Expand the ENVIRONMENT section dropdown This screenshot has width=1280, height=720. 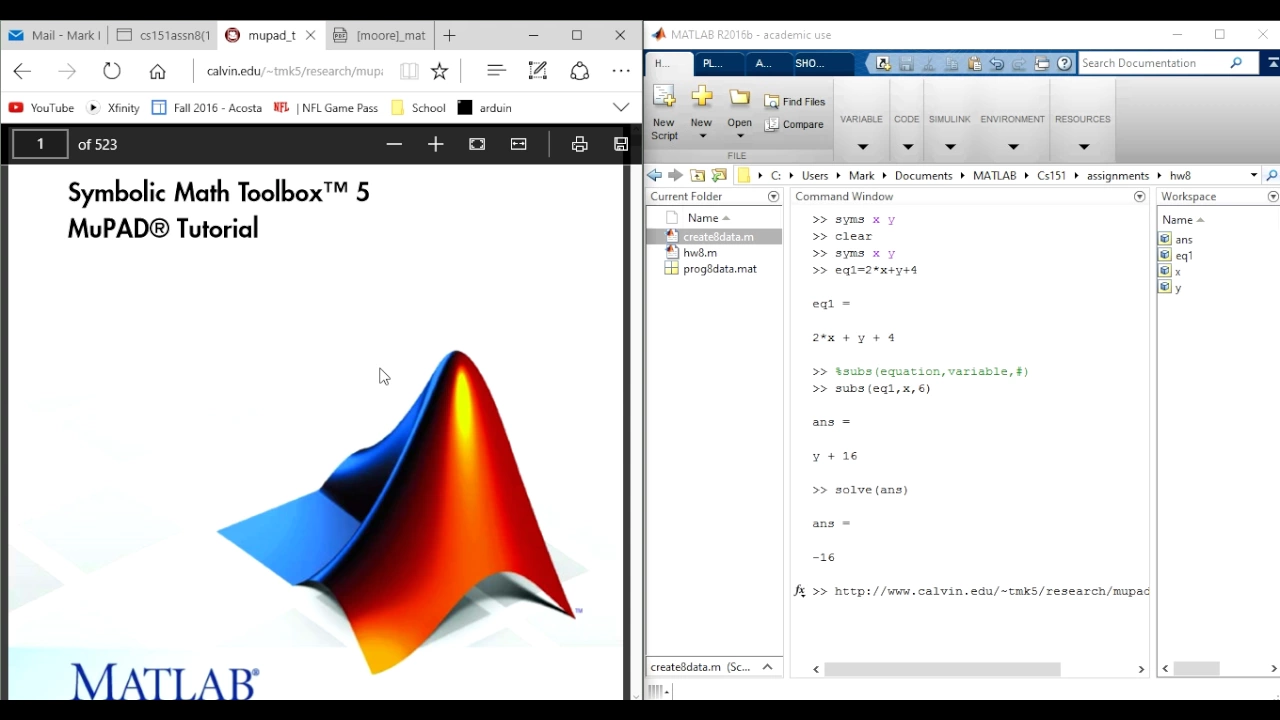click(x=1013, y=147)
